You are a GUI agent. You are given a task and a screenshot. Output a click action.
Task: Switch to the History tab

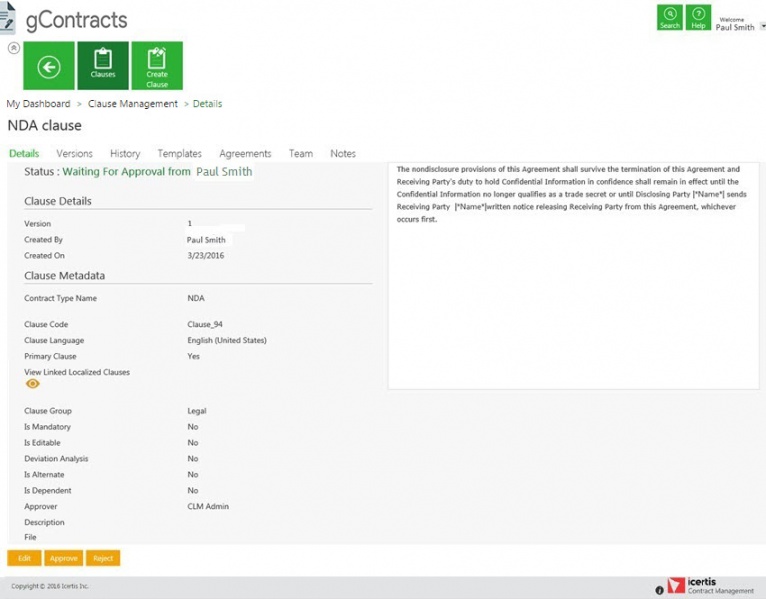(125, 153)
